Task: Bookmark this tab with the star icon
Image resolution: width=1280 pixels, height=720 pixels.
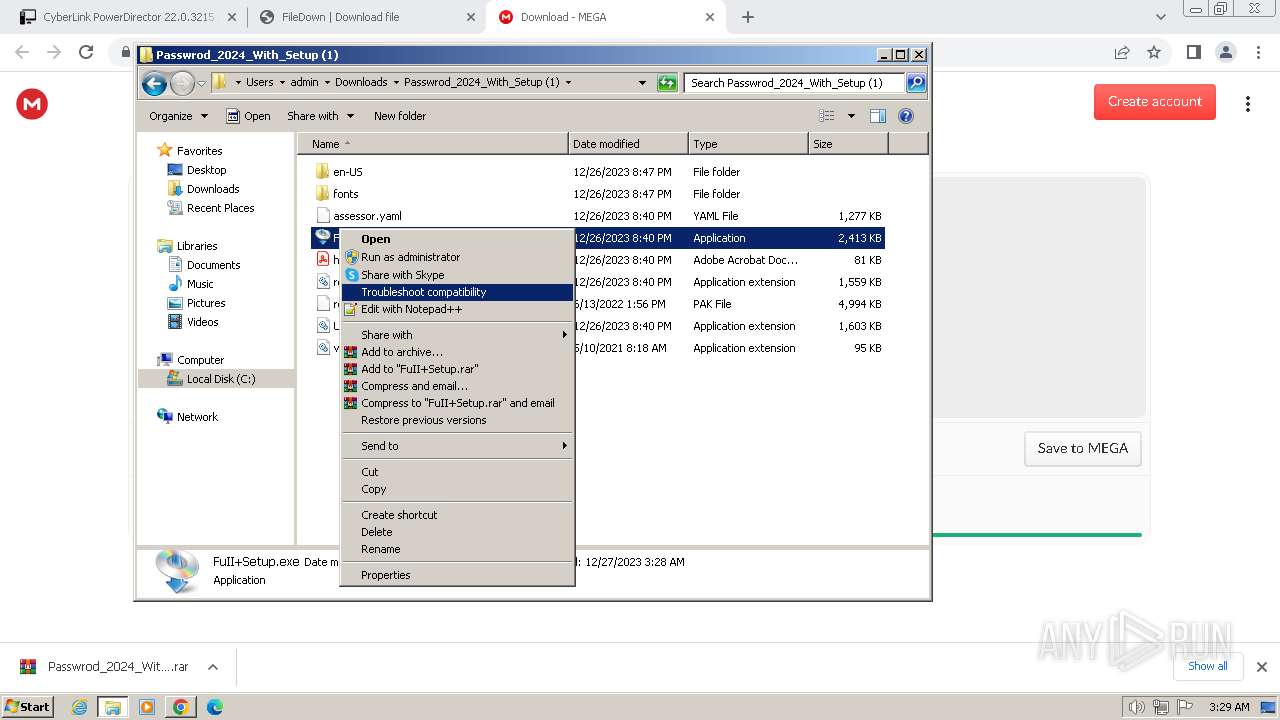Action: click(x=1154, y=52)
